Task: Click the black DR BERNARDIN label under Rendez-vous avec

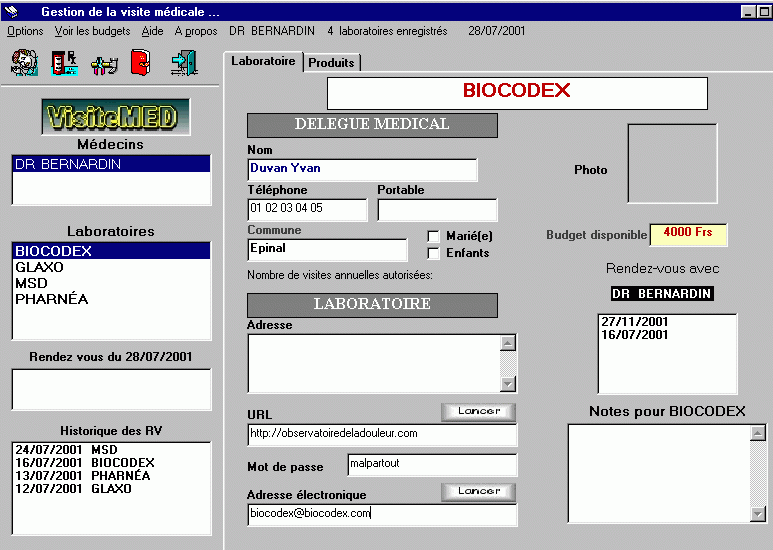Action: click(x=662, y=294)
